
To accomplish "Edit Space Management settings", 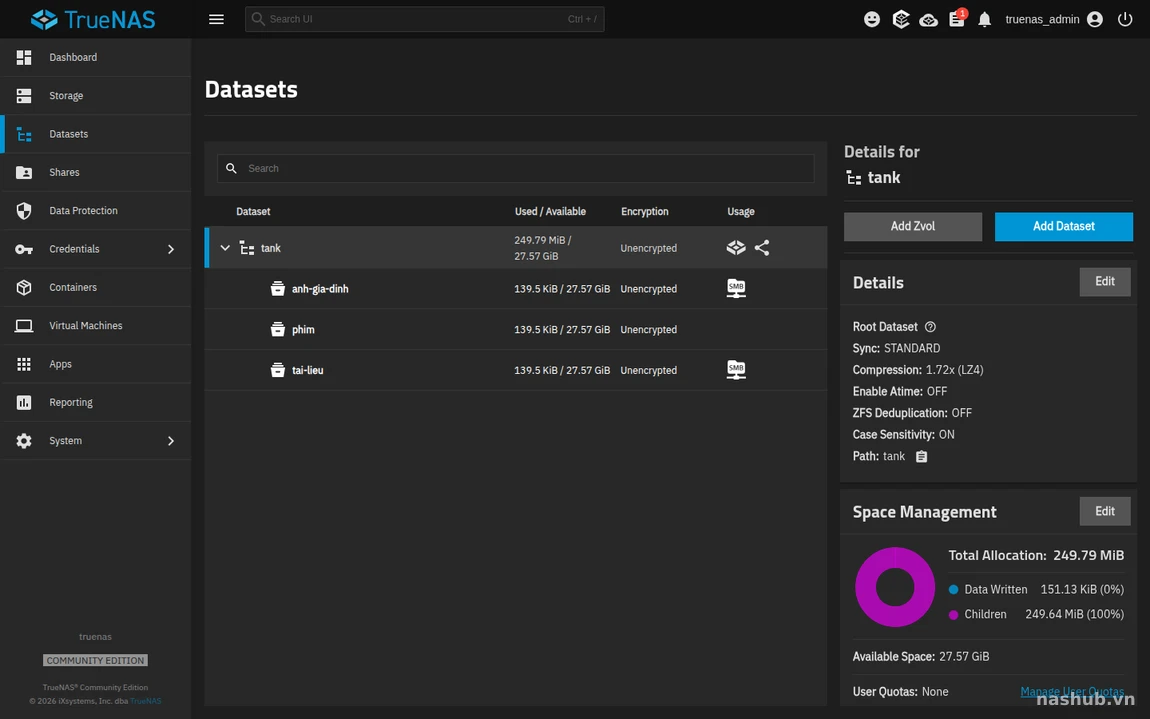I will [x=1105, y=511].
